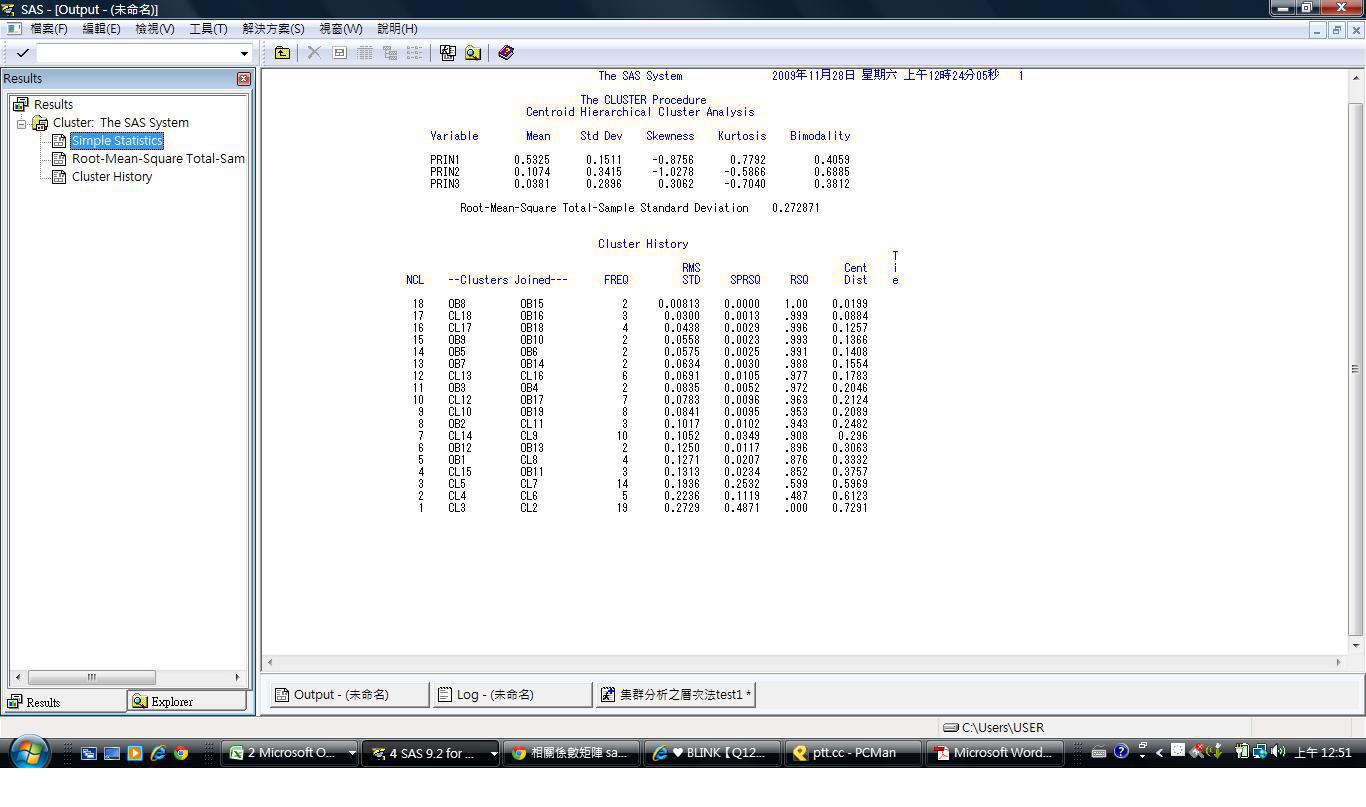Select Root-Mean-Square Total-Sam tree item

tap(158, 159)
